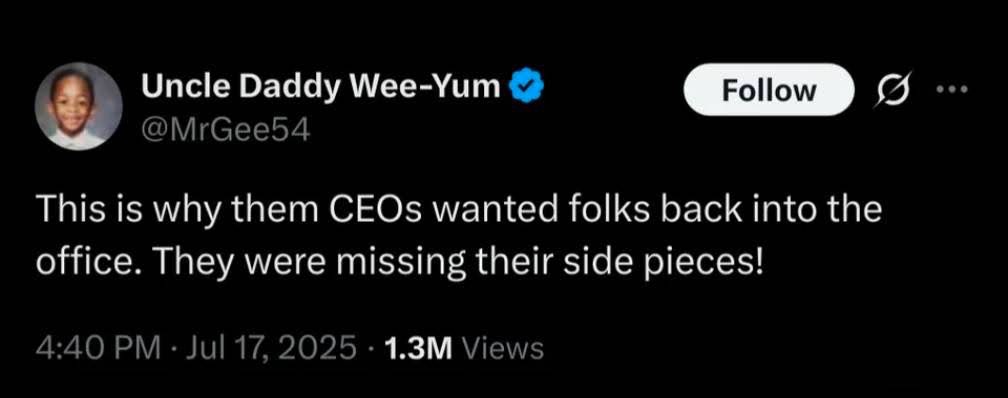Screen dimensions: 1008x398
Task: Follow the Uncle Daddy Wee-Yum account
Action: tap(768, 90)
